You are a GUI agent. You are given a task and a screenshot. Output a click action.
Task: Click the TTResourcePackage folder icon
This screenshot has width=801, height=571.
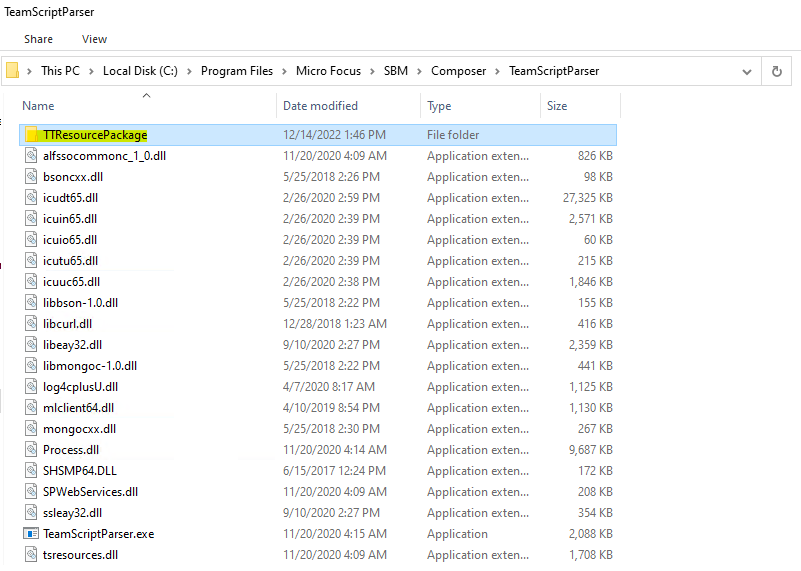[x=31, y=135]
